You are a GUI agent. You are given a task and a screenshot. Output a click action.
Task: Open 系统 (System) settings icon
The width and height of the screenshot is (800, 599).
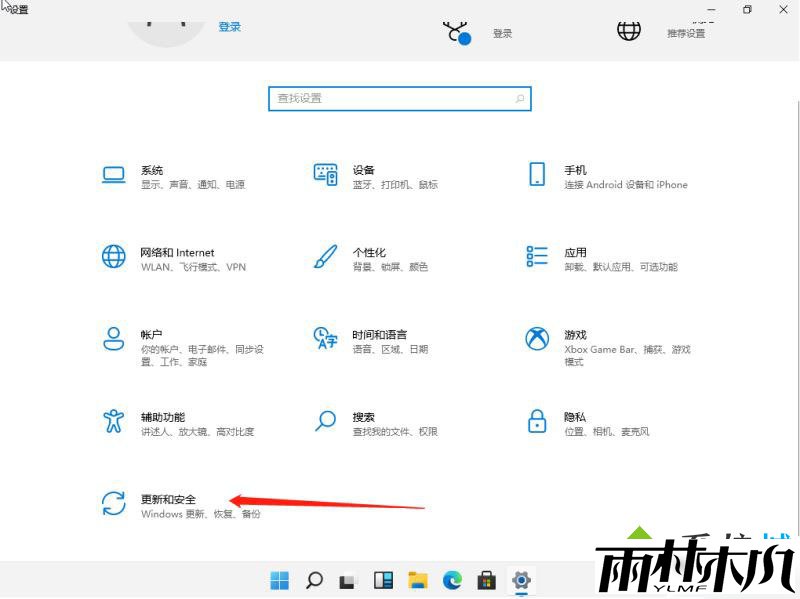coord(114,176)
